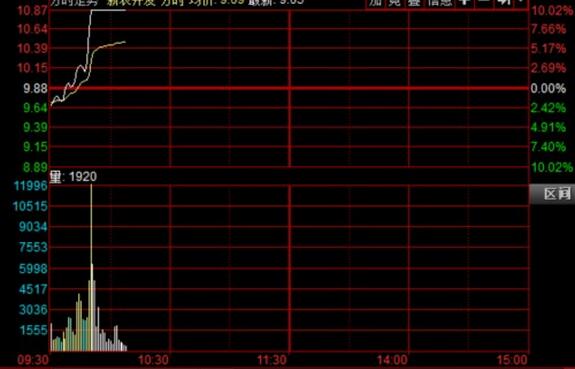Screen dimensions: 575x369
Task: Click the arrow icon beside the minus
Action: [504, 3]
